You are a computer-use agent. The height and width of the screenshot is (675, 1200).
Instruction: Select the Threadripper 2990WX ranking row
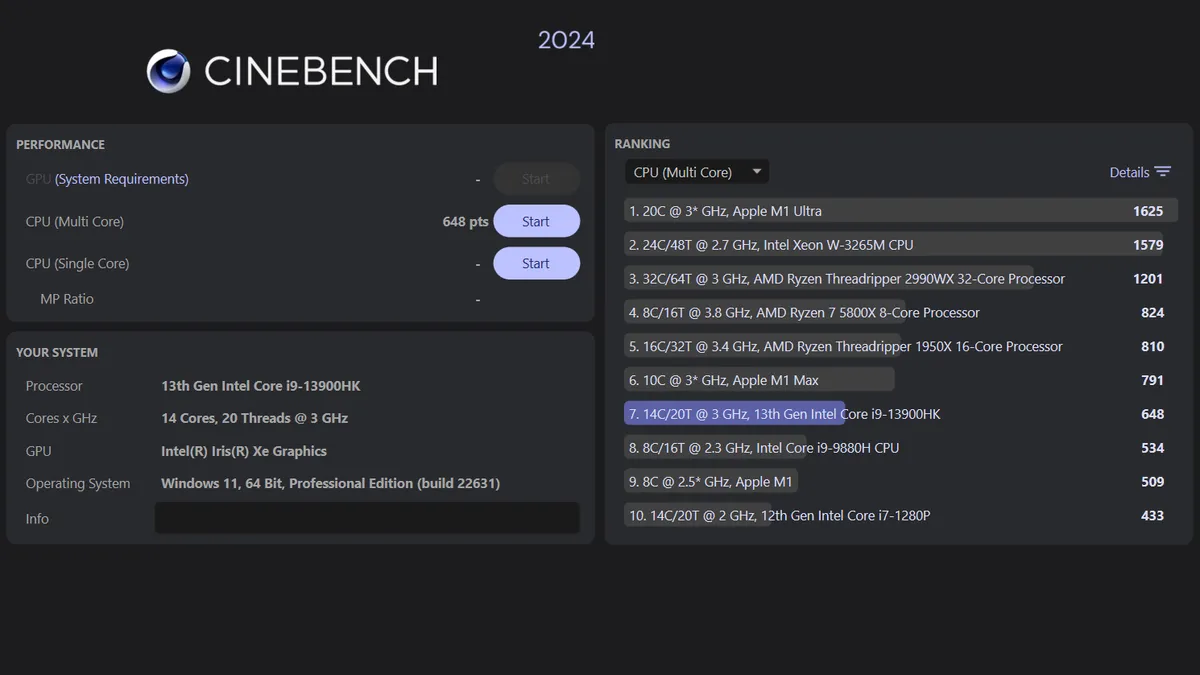click(846, 279)
